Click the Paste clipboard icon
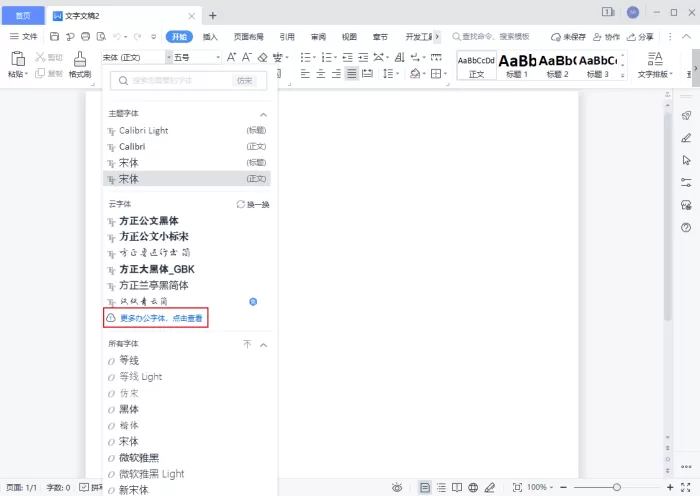 point(18,58)
